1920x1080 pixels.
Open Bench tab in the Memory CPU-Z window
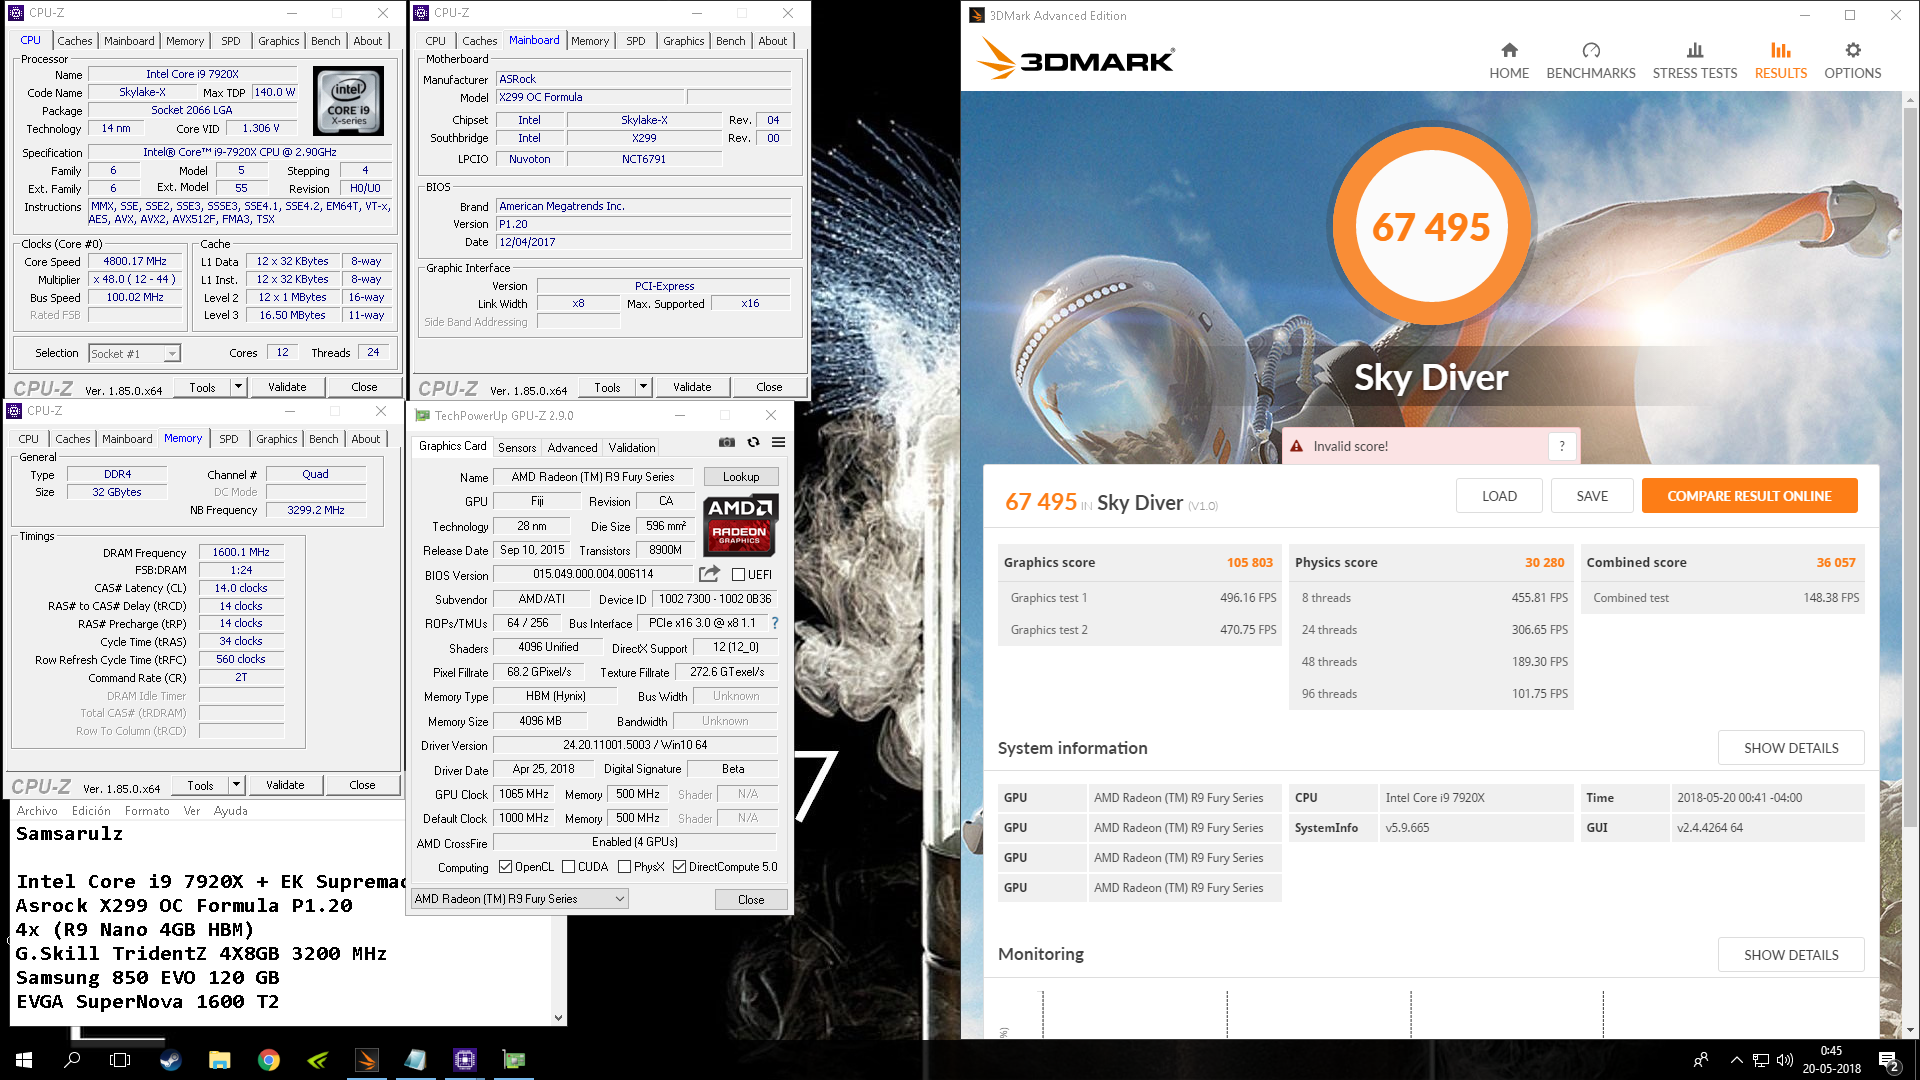pos(323,439)
